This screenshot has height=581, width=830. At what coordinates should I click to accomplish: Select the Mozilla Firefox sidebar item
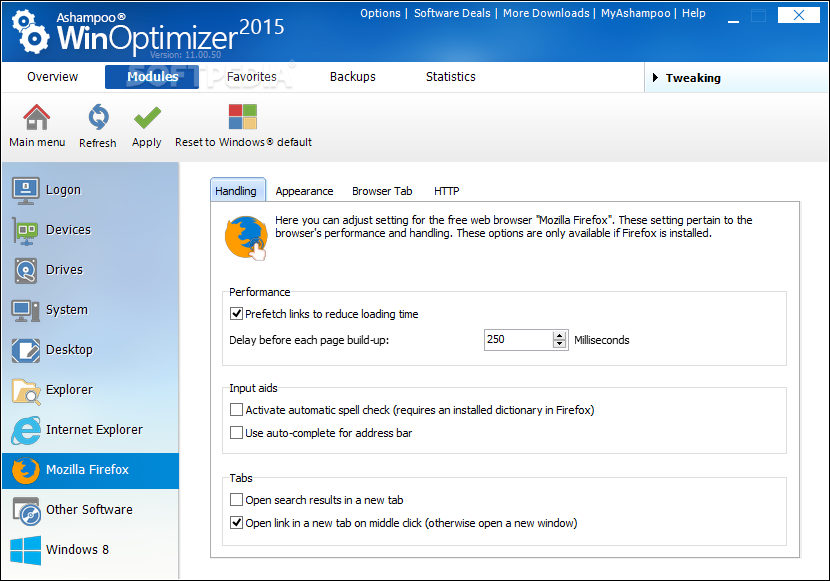[x=91, y=470]
